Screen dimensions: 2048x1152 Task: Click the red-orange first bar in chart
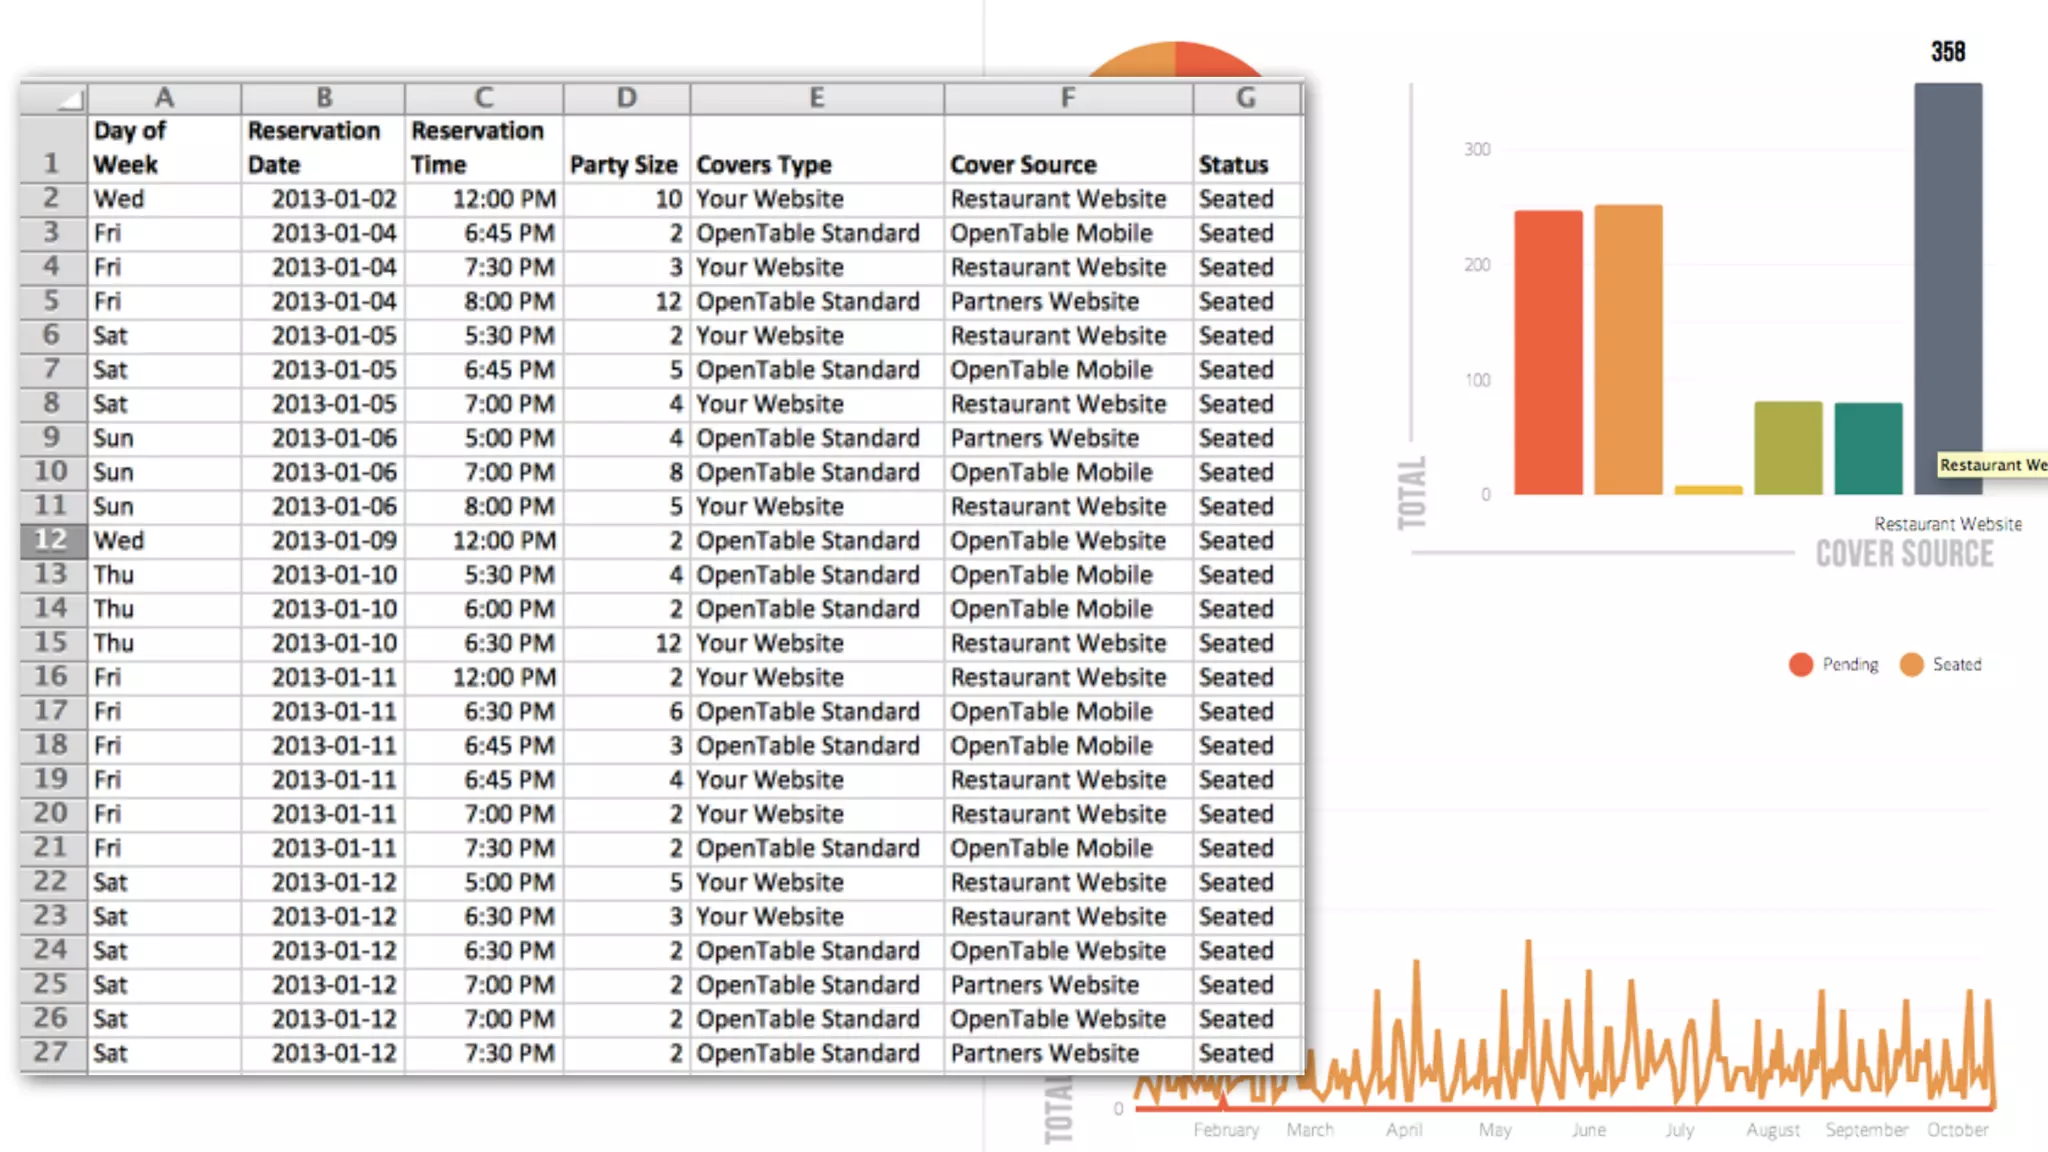pos(1548,352)
